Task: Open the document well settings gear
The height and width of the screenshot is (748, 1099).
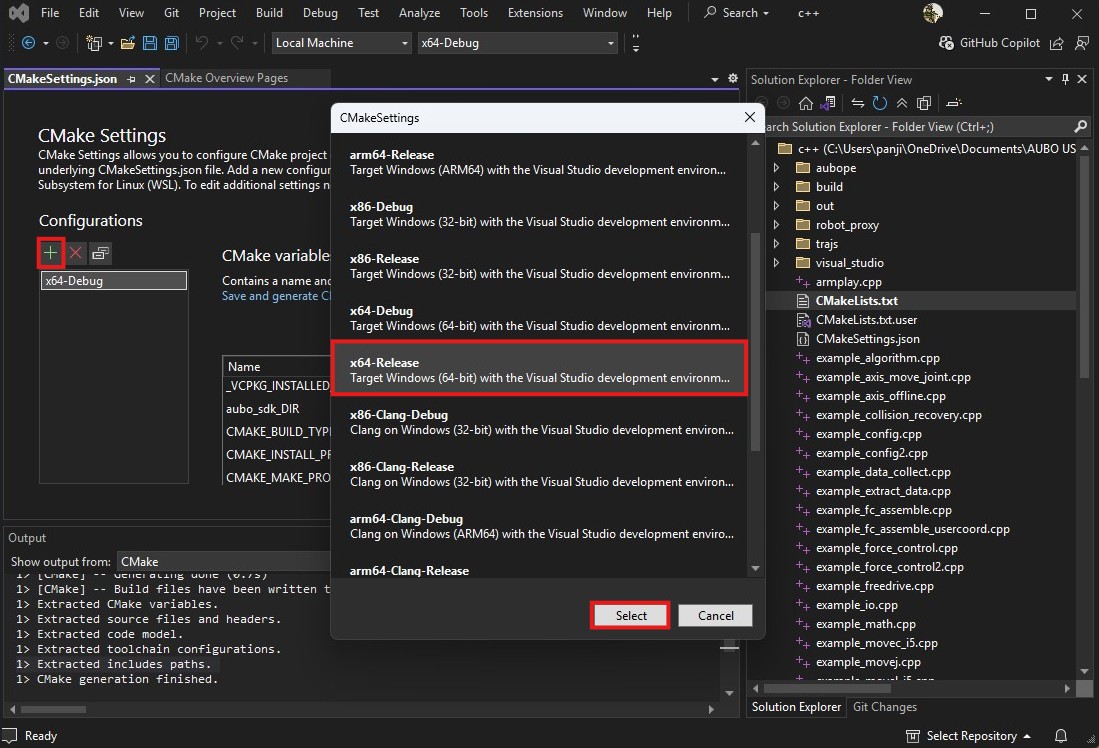Action: click(732, 79)
